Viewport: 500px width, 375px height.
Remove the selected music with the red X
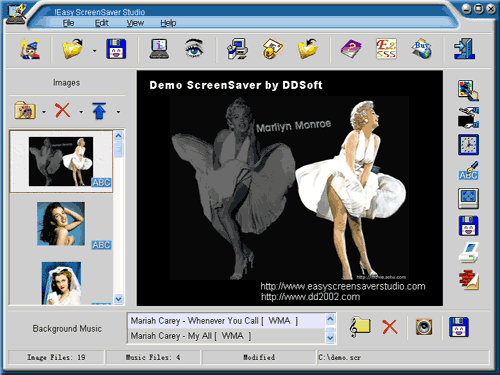(390, 327)
